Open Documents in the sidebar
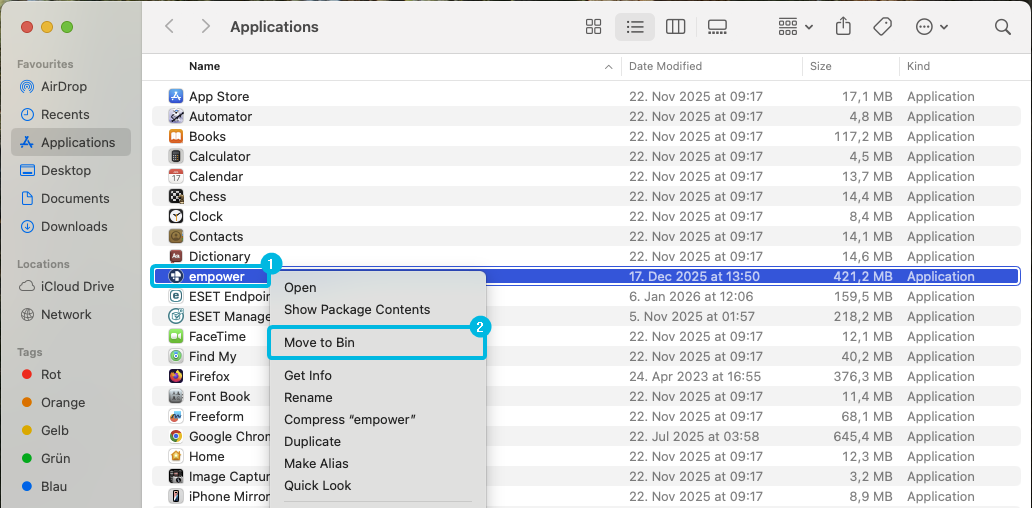1032x508 pixels. (71, 198)
